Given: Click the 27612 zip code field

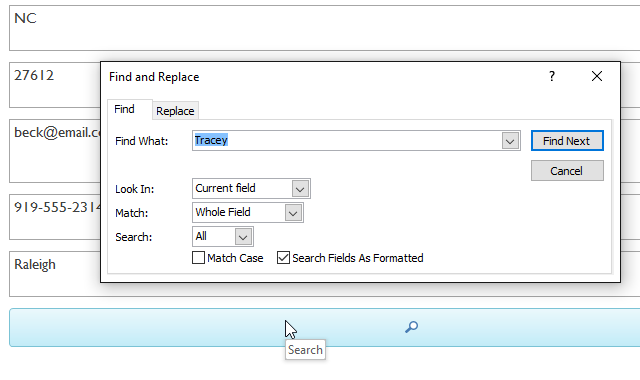Looking at the screenshot, I should point(55,85).
